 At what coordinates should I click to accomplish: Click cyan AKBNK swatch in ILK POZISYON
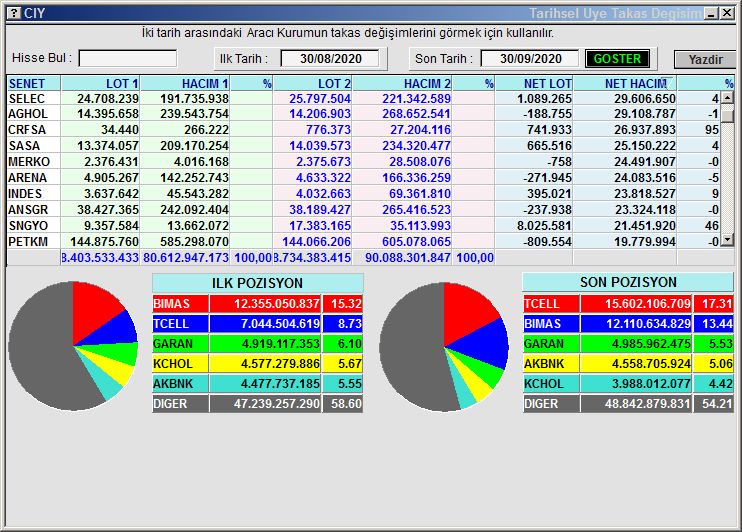(x=180, y=383)
